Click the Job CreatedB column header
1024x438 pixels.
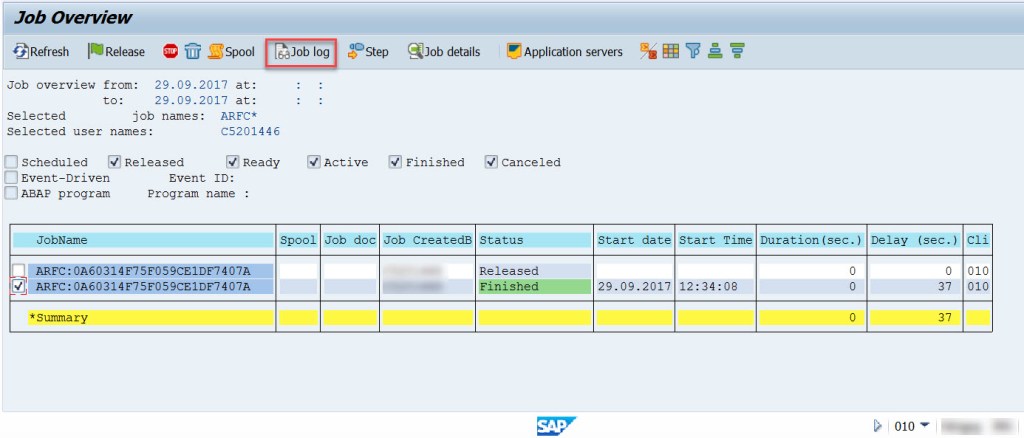tap(428, 240)
